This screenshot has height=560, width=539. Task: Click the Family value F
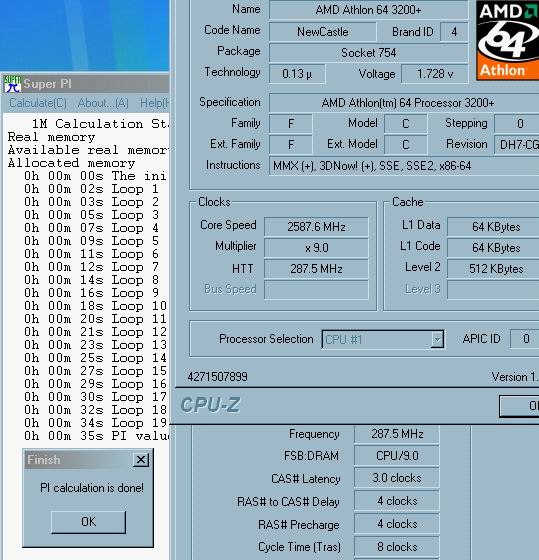point(291,124)
